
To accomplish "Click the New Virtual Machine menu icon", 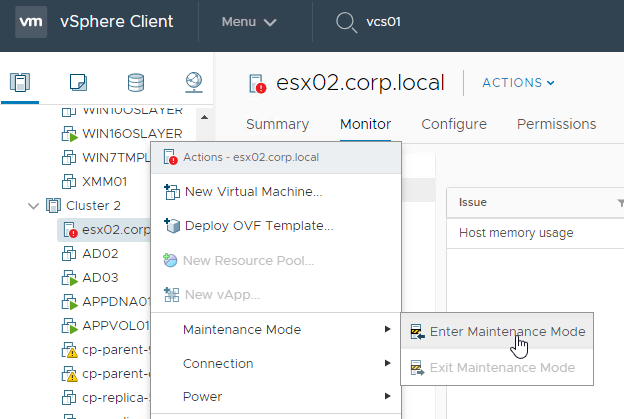I will pos(172,192).
